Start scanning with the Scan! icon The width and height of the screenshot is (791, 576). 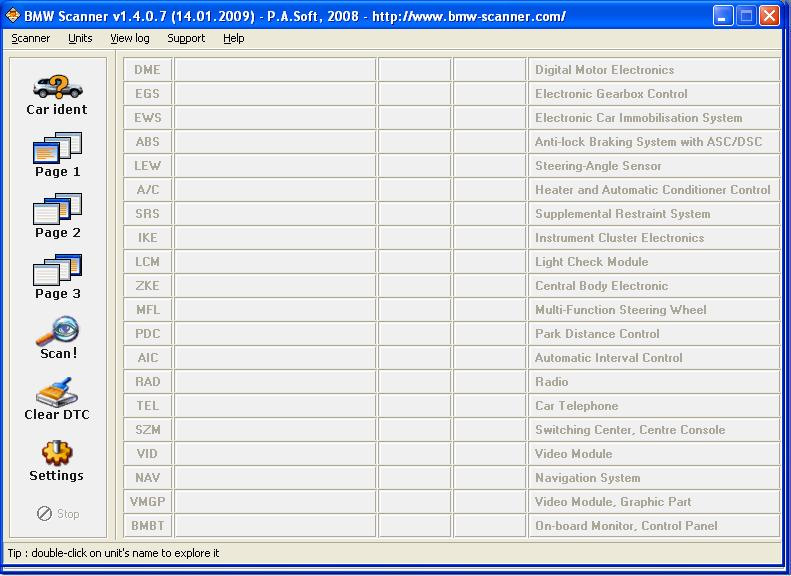(58, 331)
